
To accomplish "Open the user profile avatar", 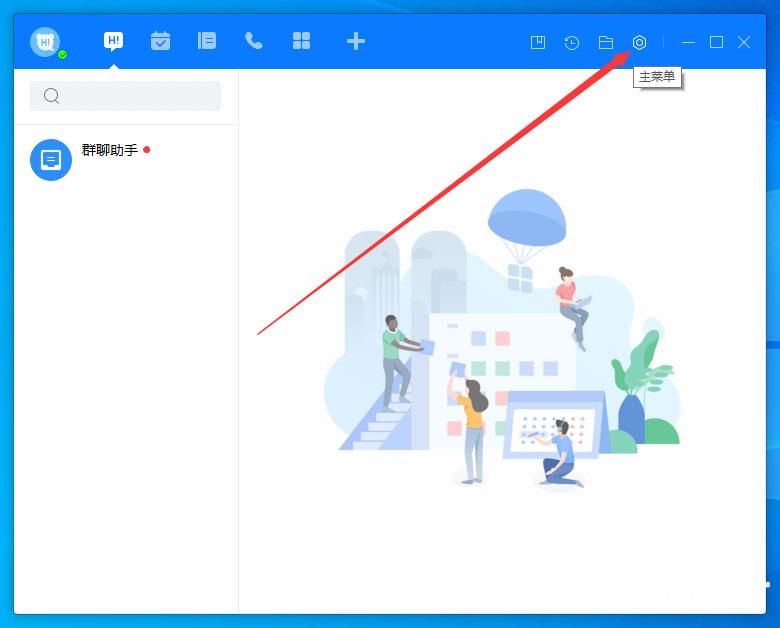I will tap(45, 42).
